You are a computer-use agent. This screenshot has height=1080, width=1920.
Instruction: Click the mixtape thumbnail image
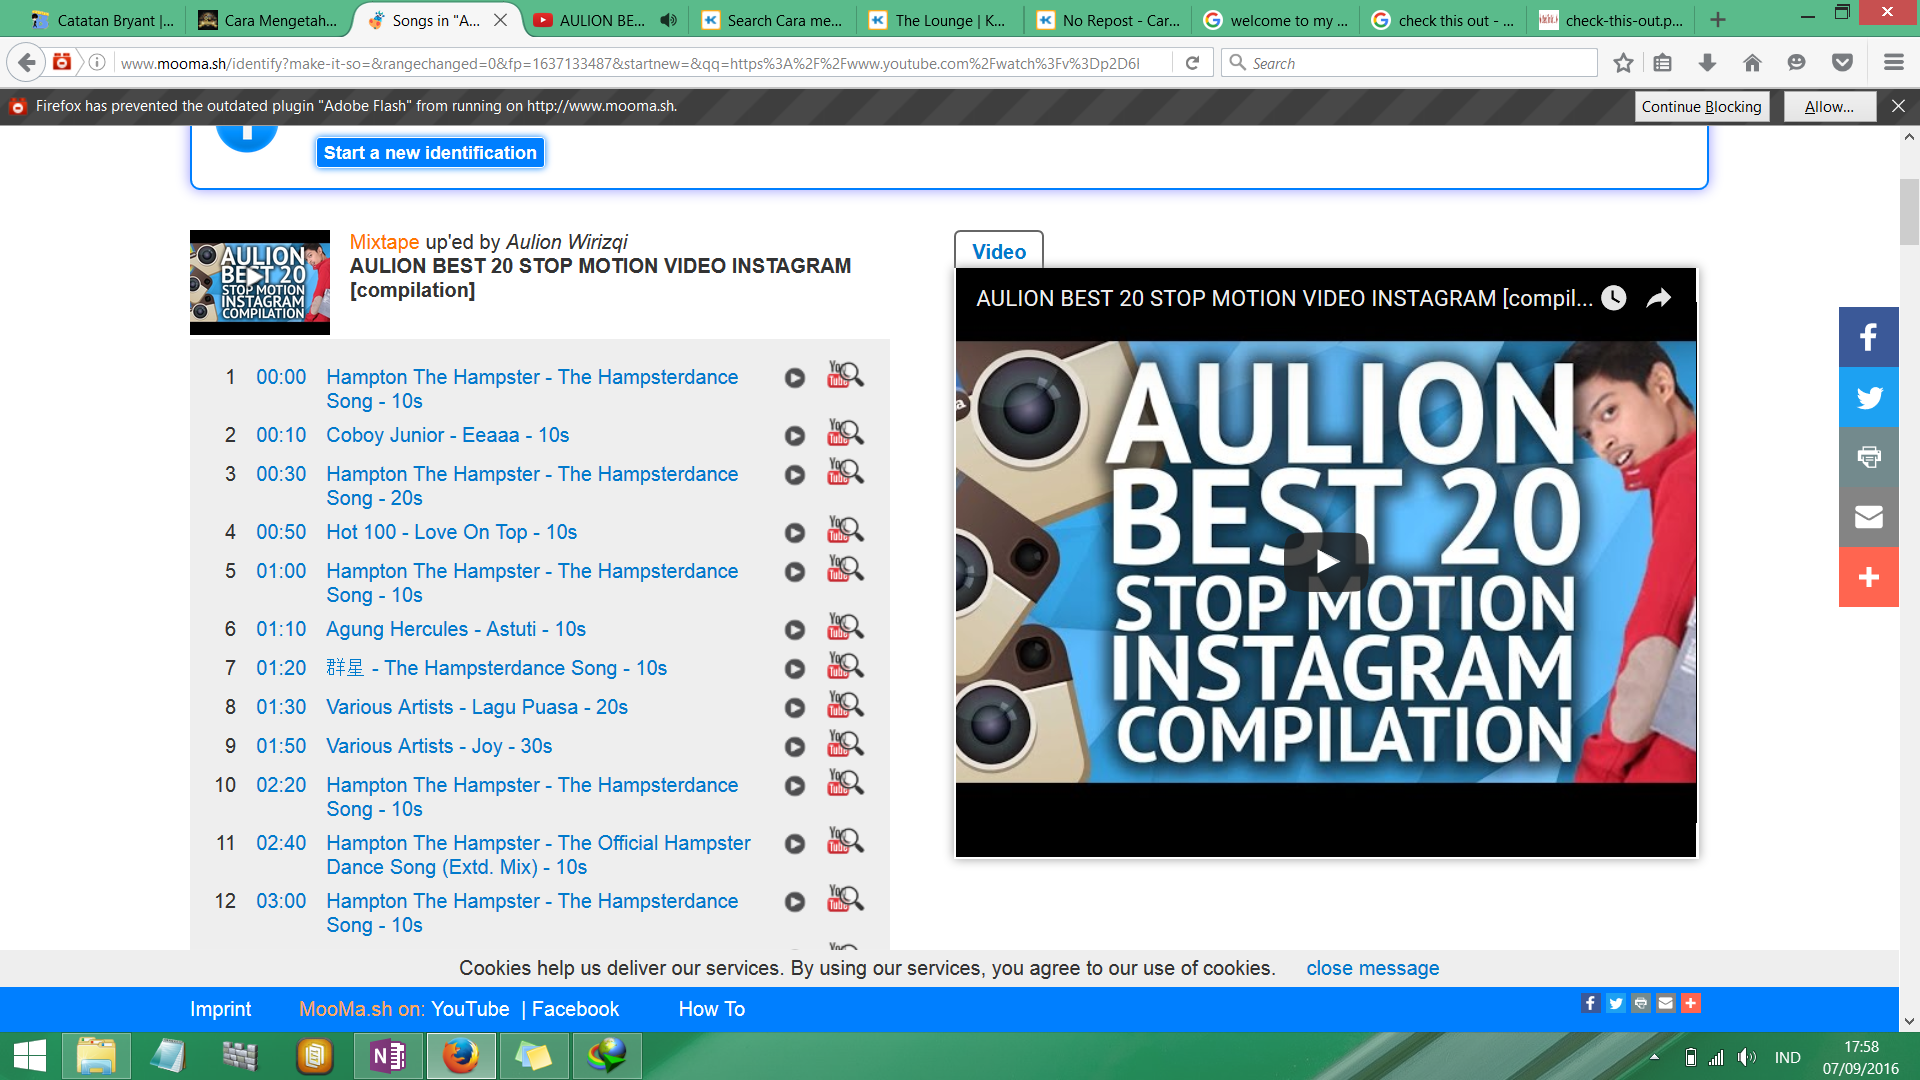[260, 283]
